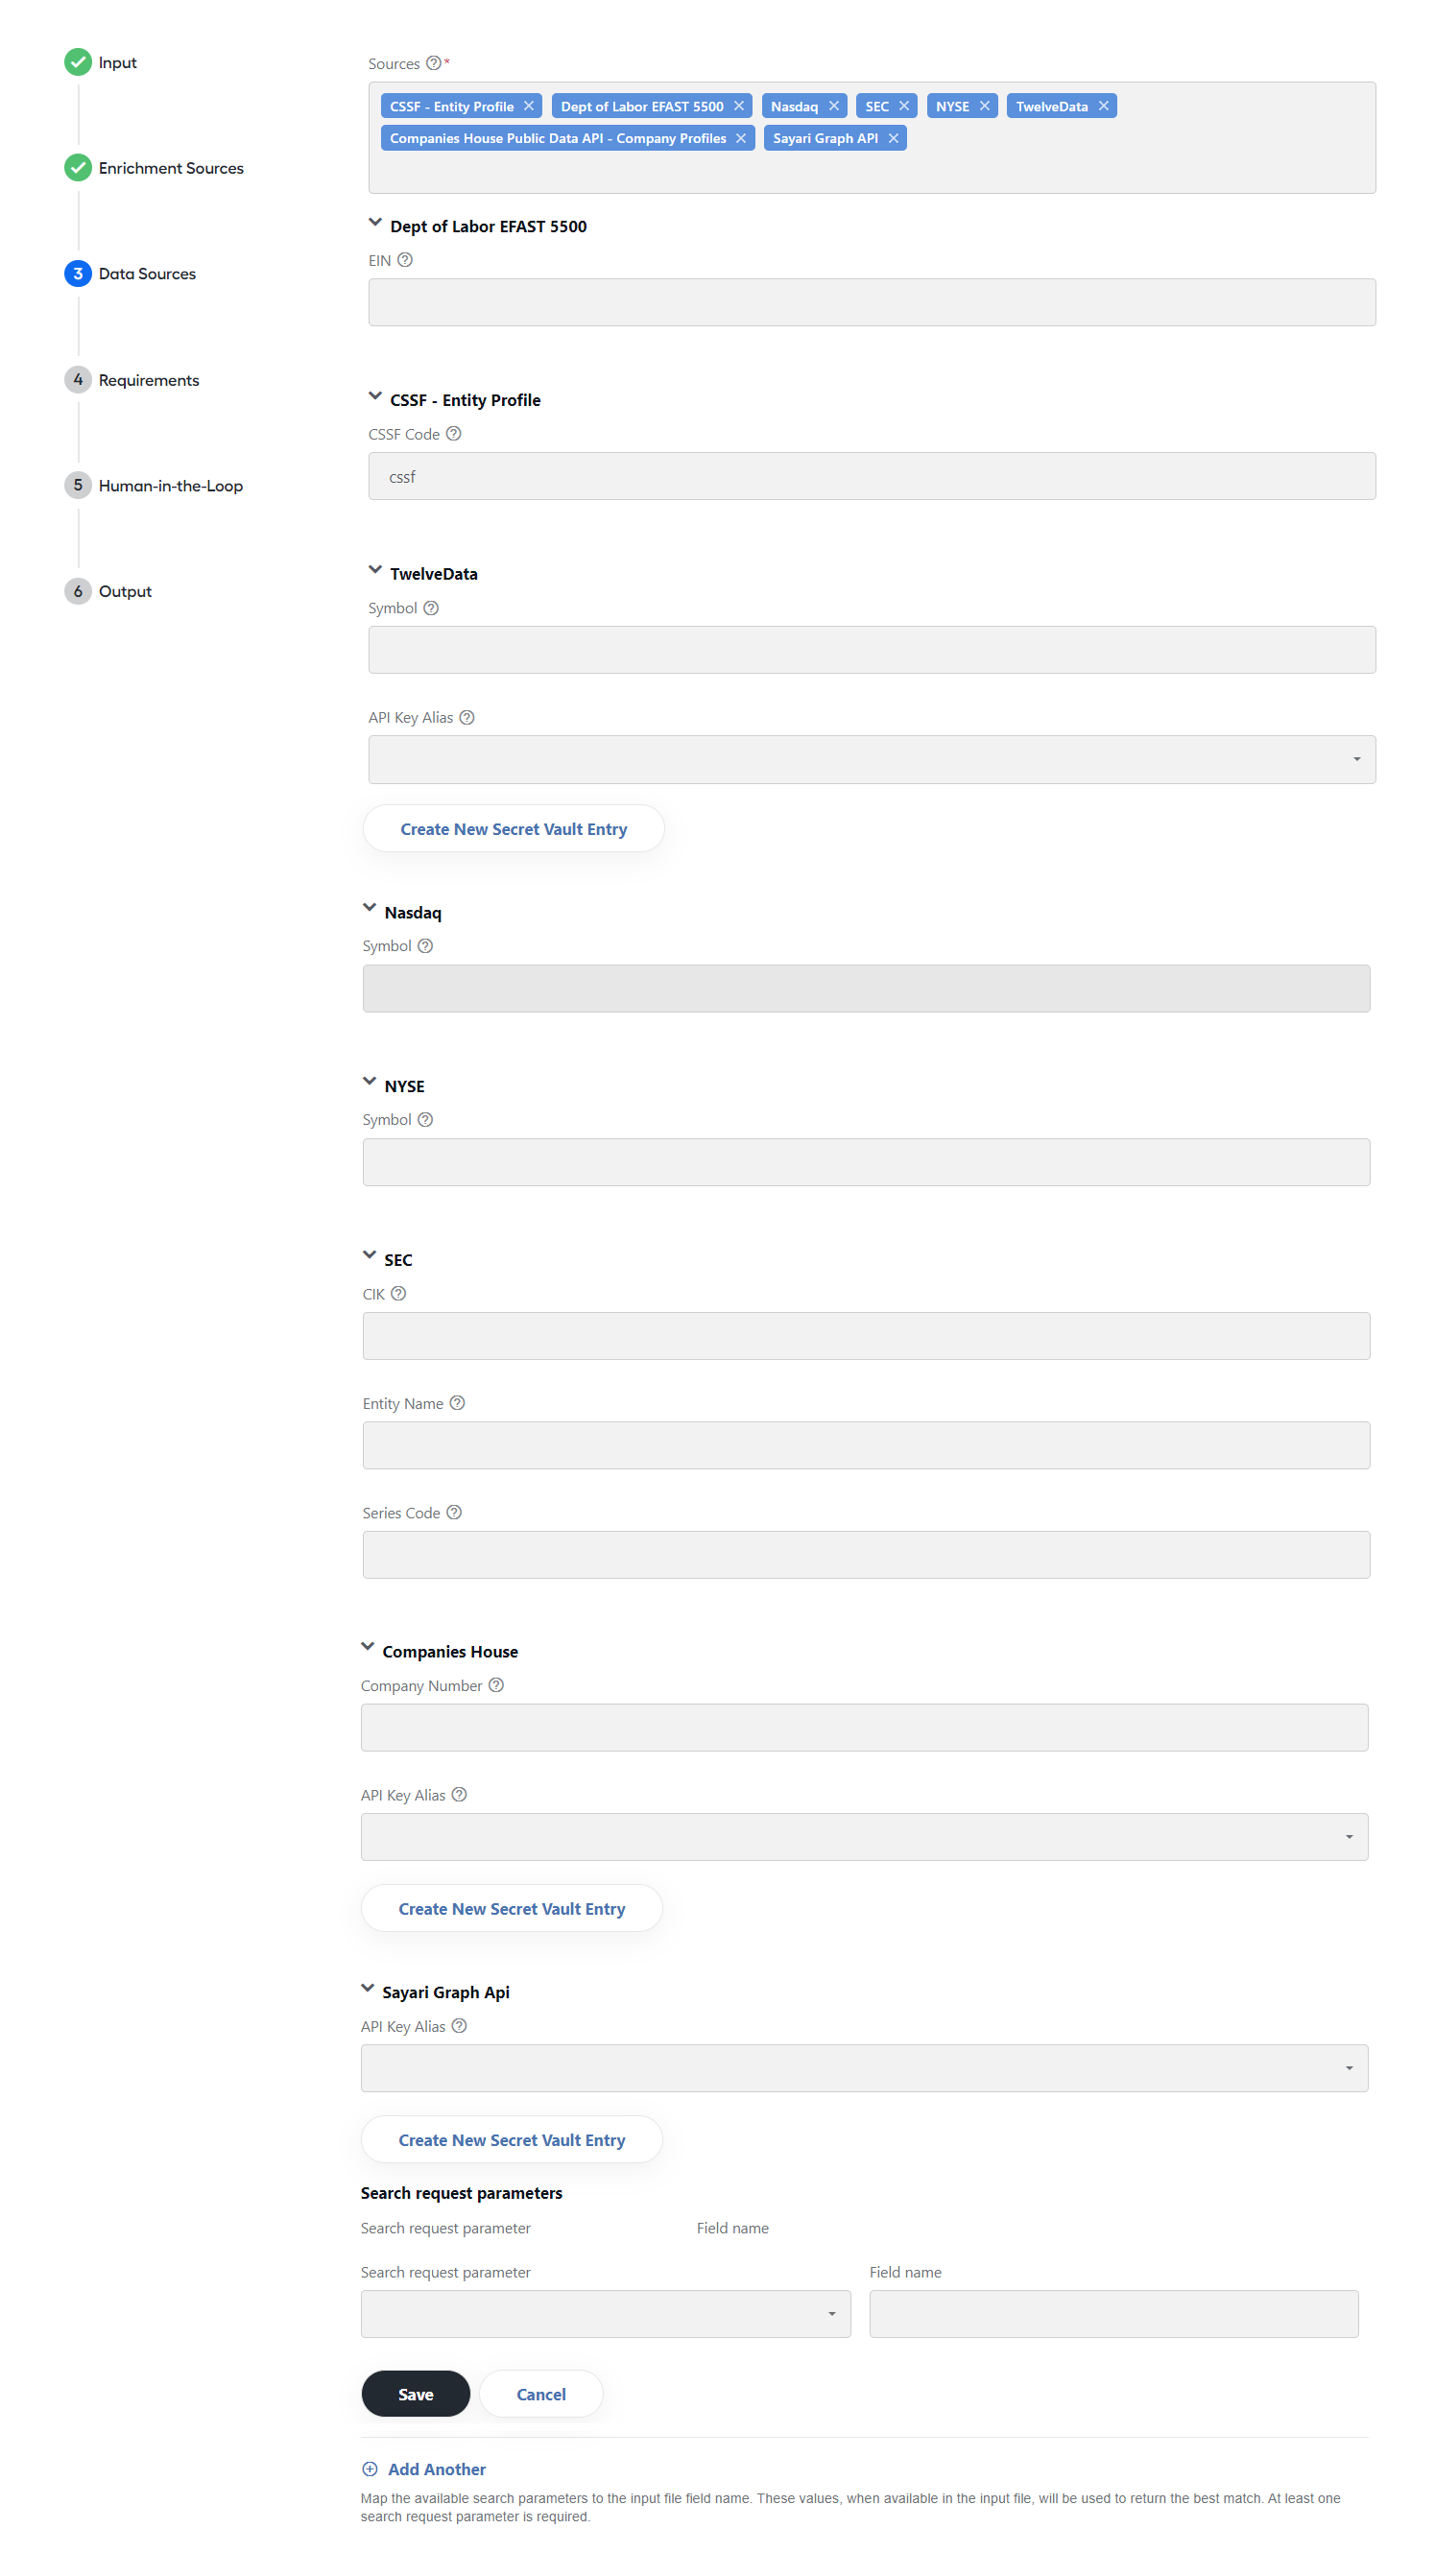The height and width of the screenshot is (2576, 1435).
Task: Click the Cancel button
Action: tap(541, 2393)
